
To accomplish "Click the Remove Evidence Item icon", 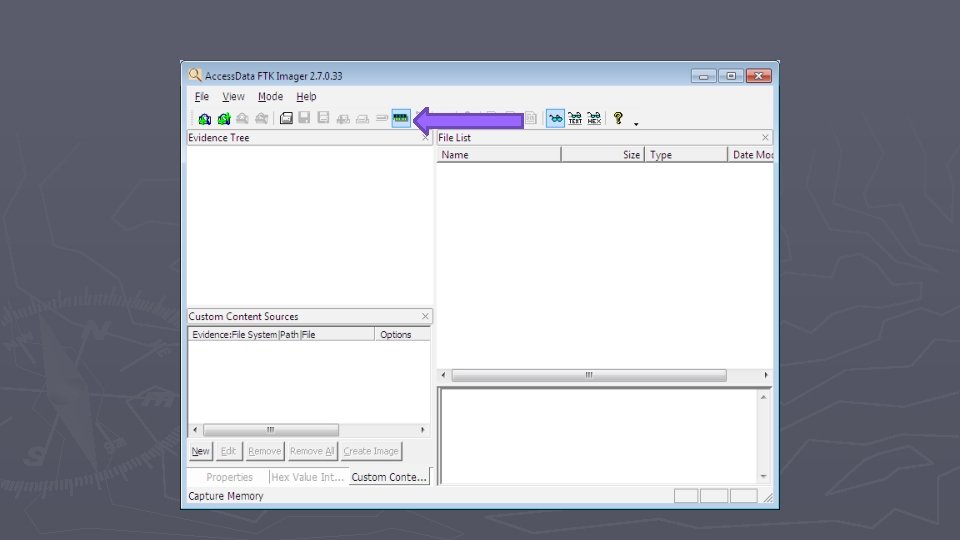I will click(242, 118).
